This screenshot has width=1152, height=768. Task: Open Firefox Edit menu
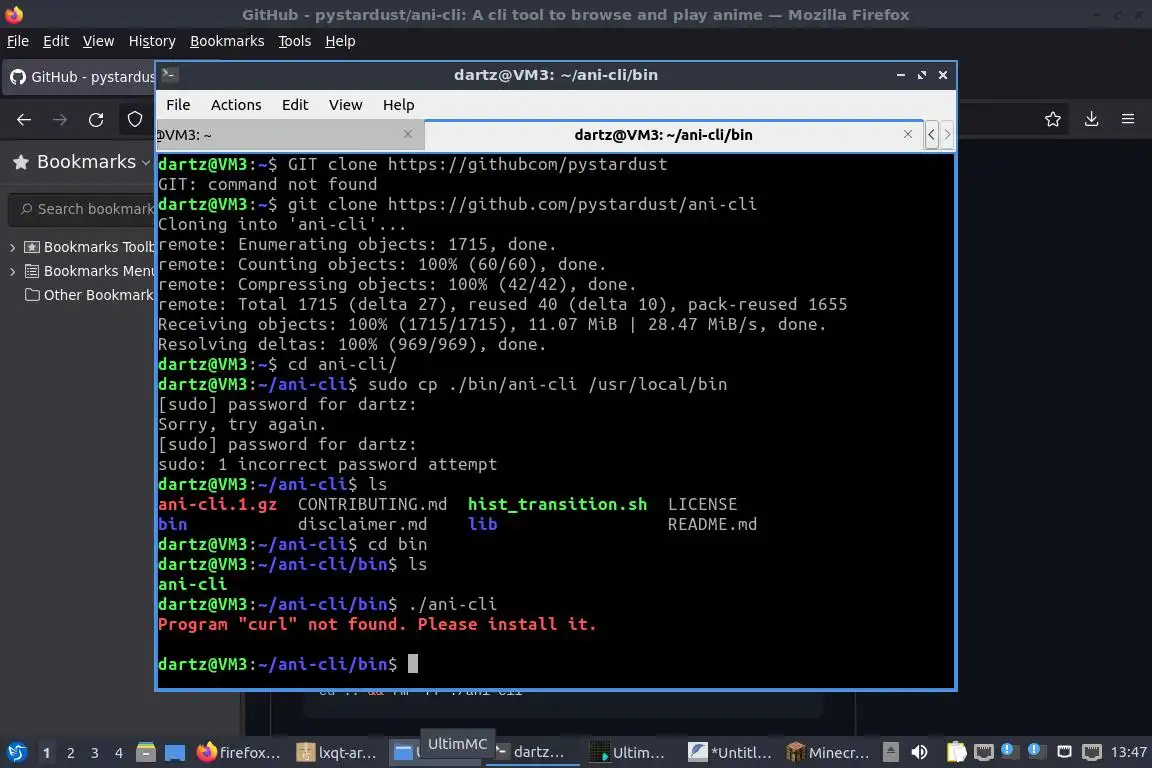56,41
